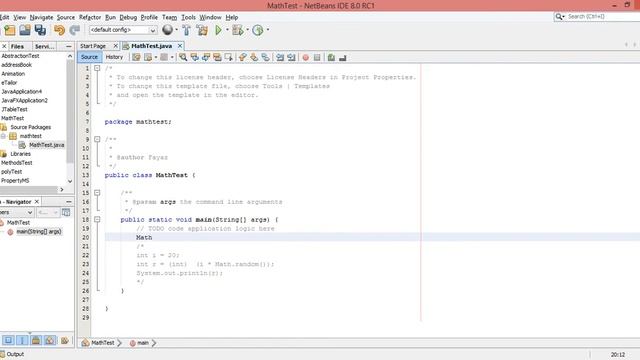Close the MathTest.java tab
The width and height of the screenshot is (640, 360).
tap(180, 46)
